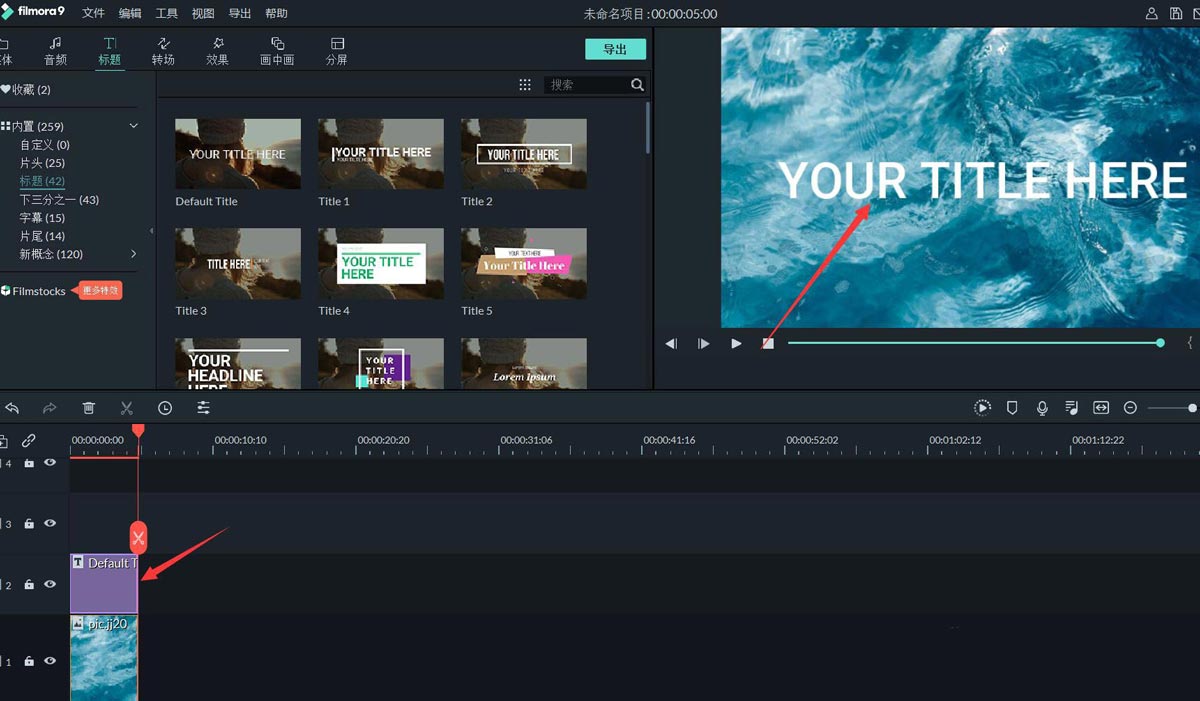Viewport: 1200px width, 701px height.
Task: Collapse the 内置 (259) category
Action: click(134, 126)
